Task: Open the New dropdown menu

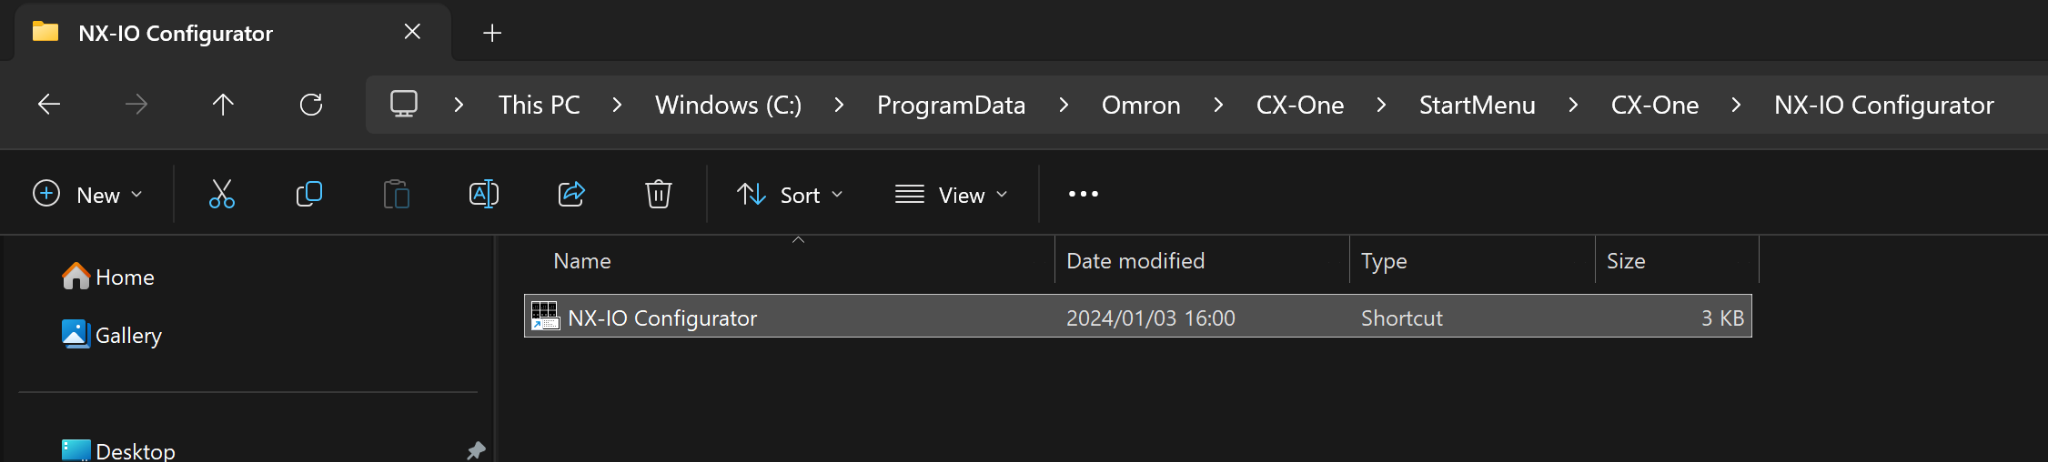Action: click(x=88, y=194)
